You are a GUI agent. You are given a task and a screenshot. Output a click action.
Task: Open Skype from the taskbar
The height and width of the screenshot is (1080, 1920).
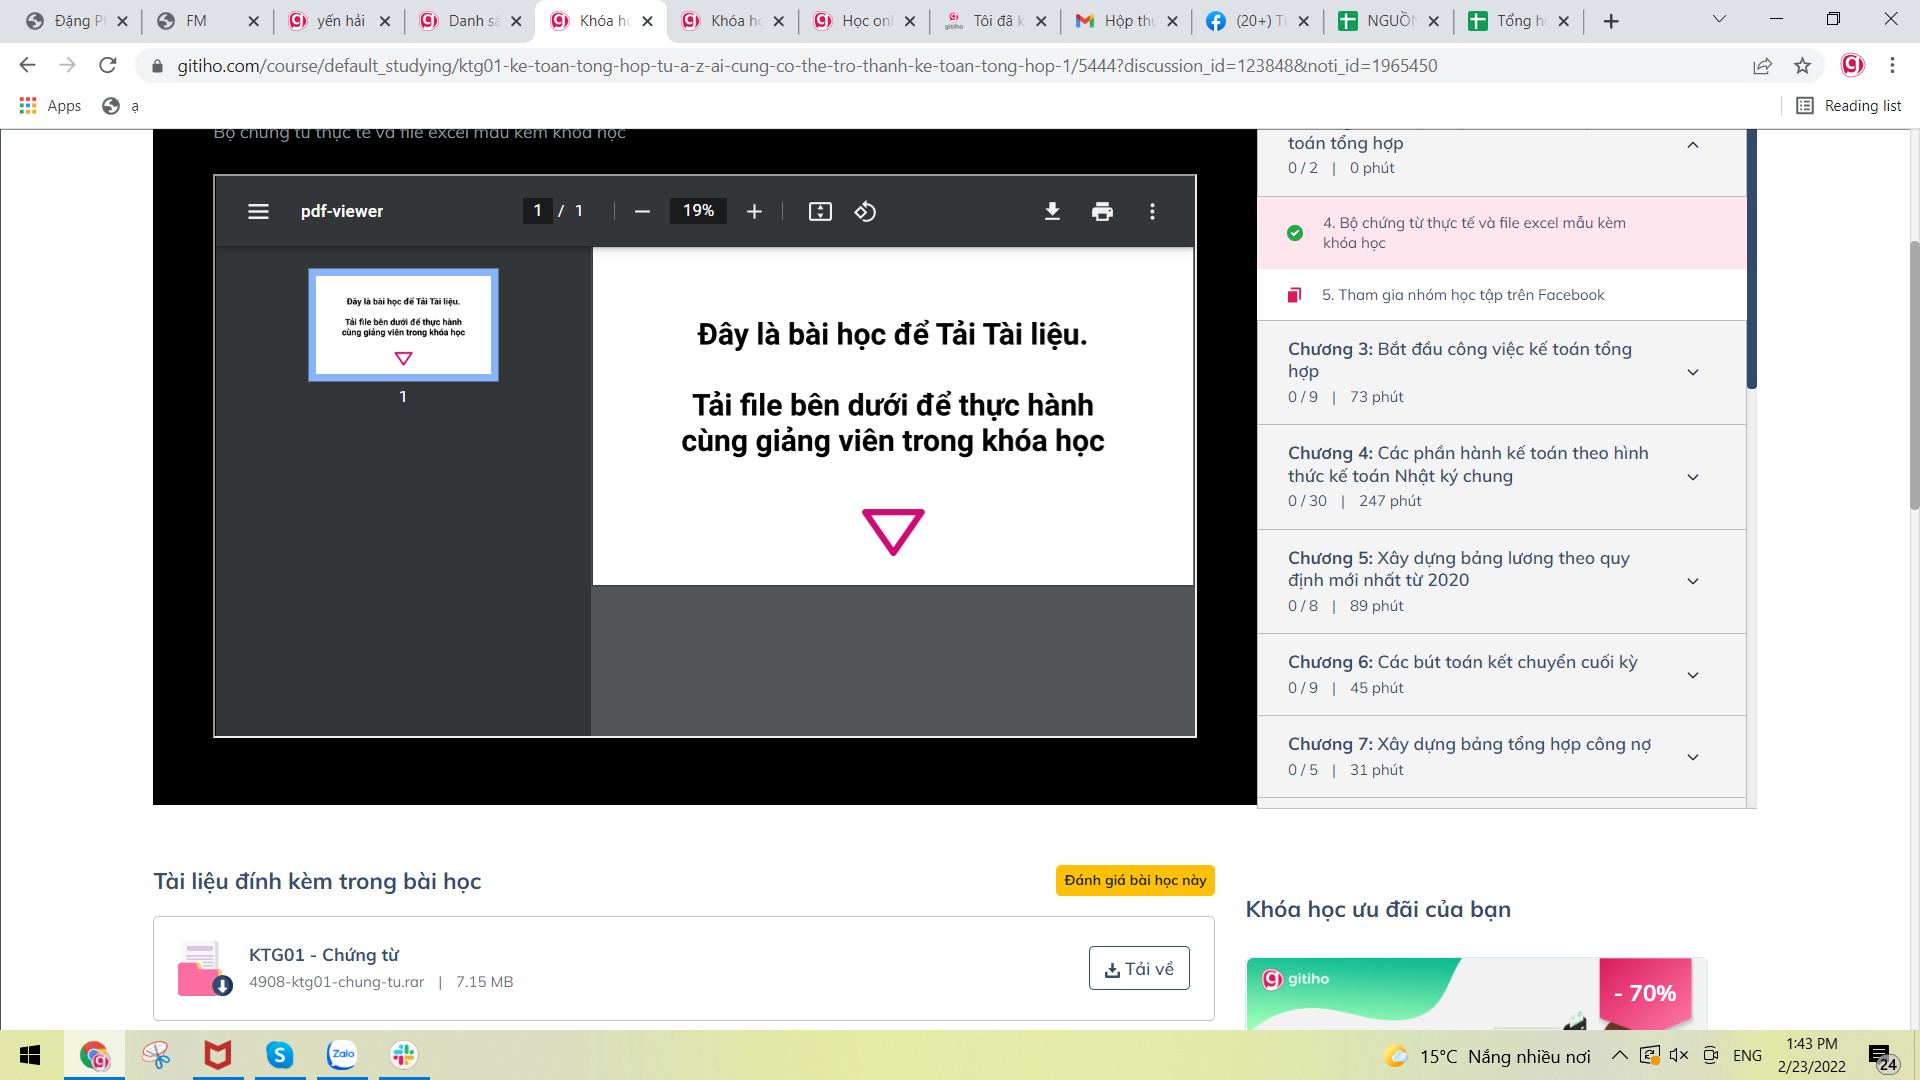coord(280,1055)
